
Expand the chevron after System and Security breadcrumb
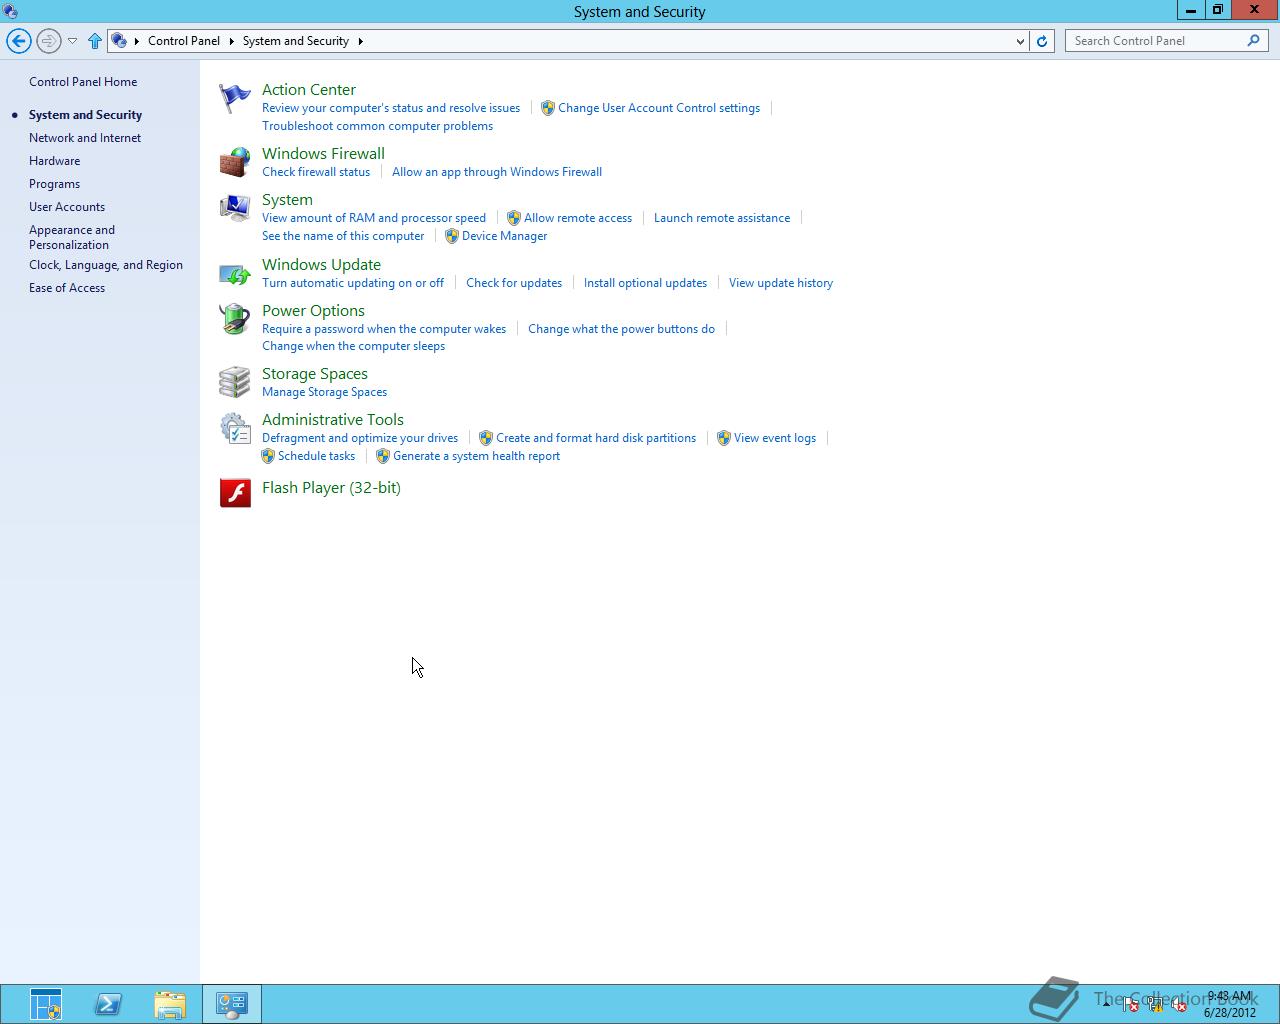click(x=360, y=41)
